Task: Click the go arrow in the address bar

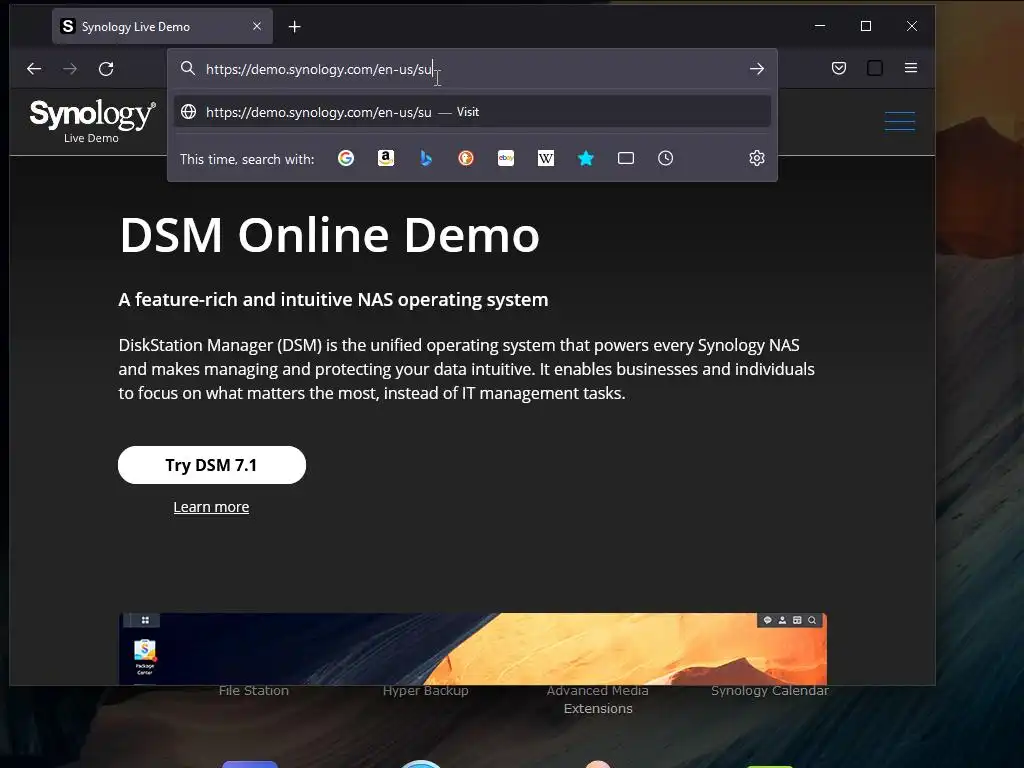Action: pyautogui.click(x=757, y=69)
